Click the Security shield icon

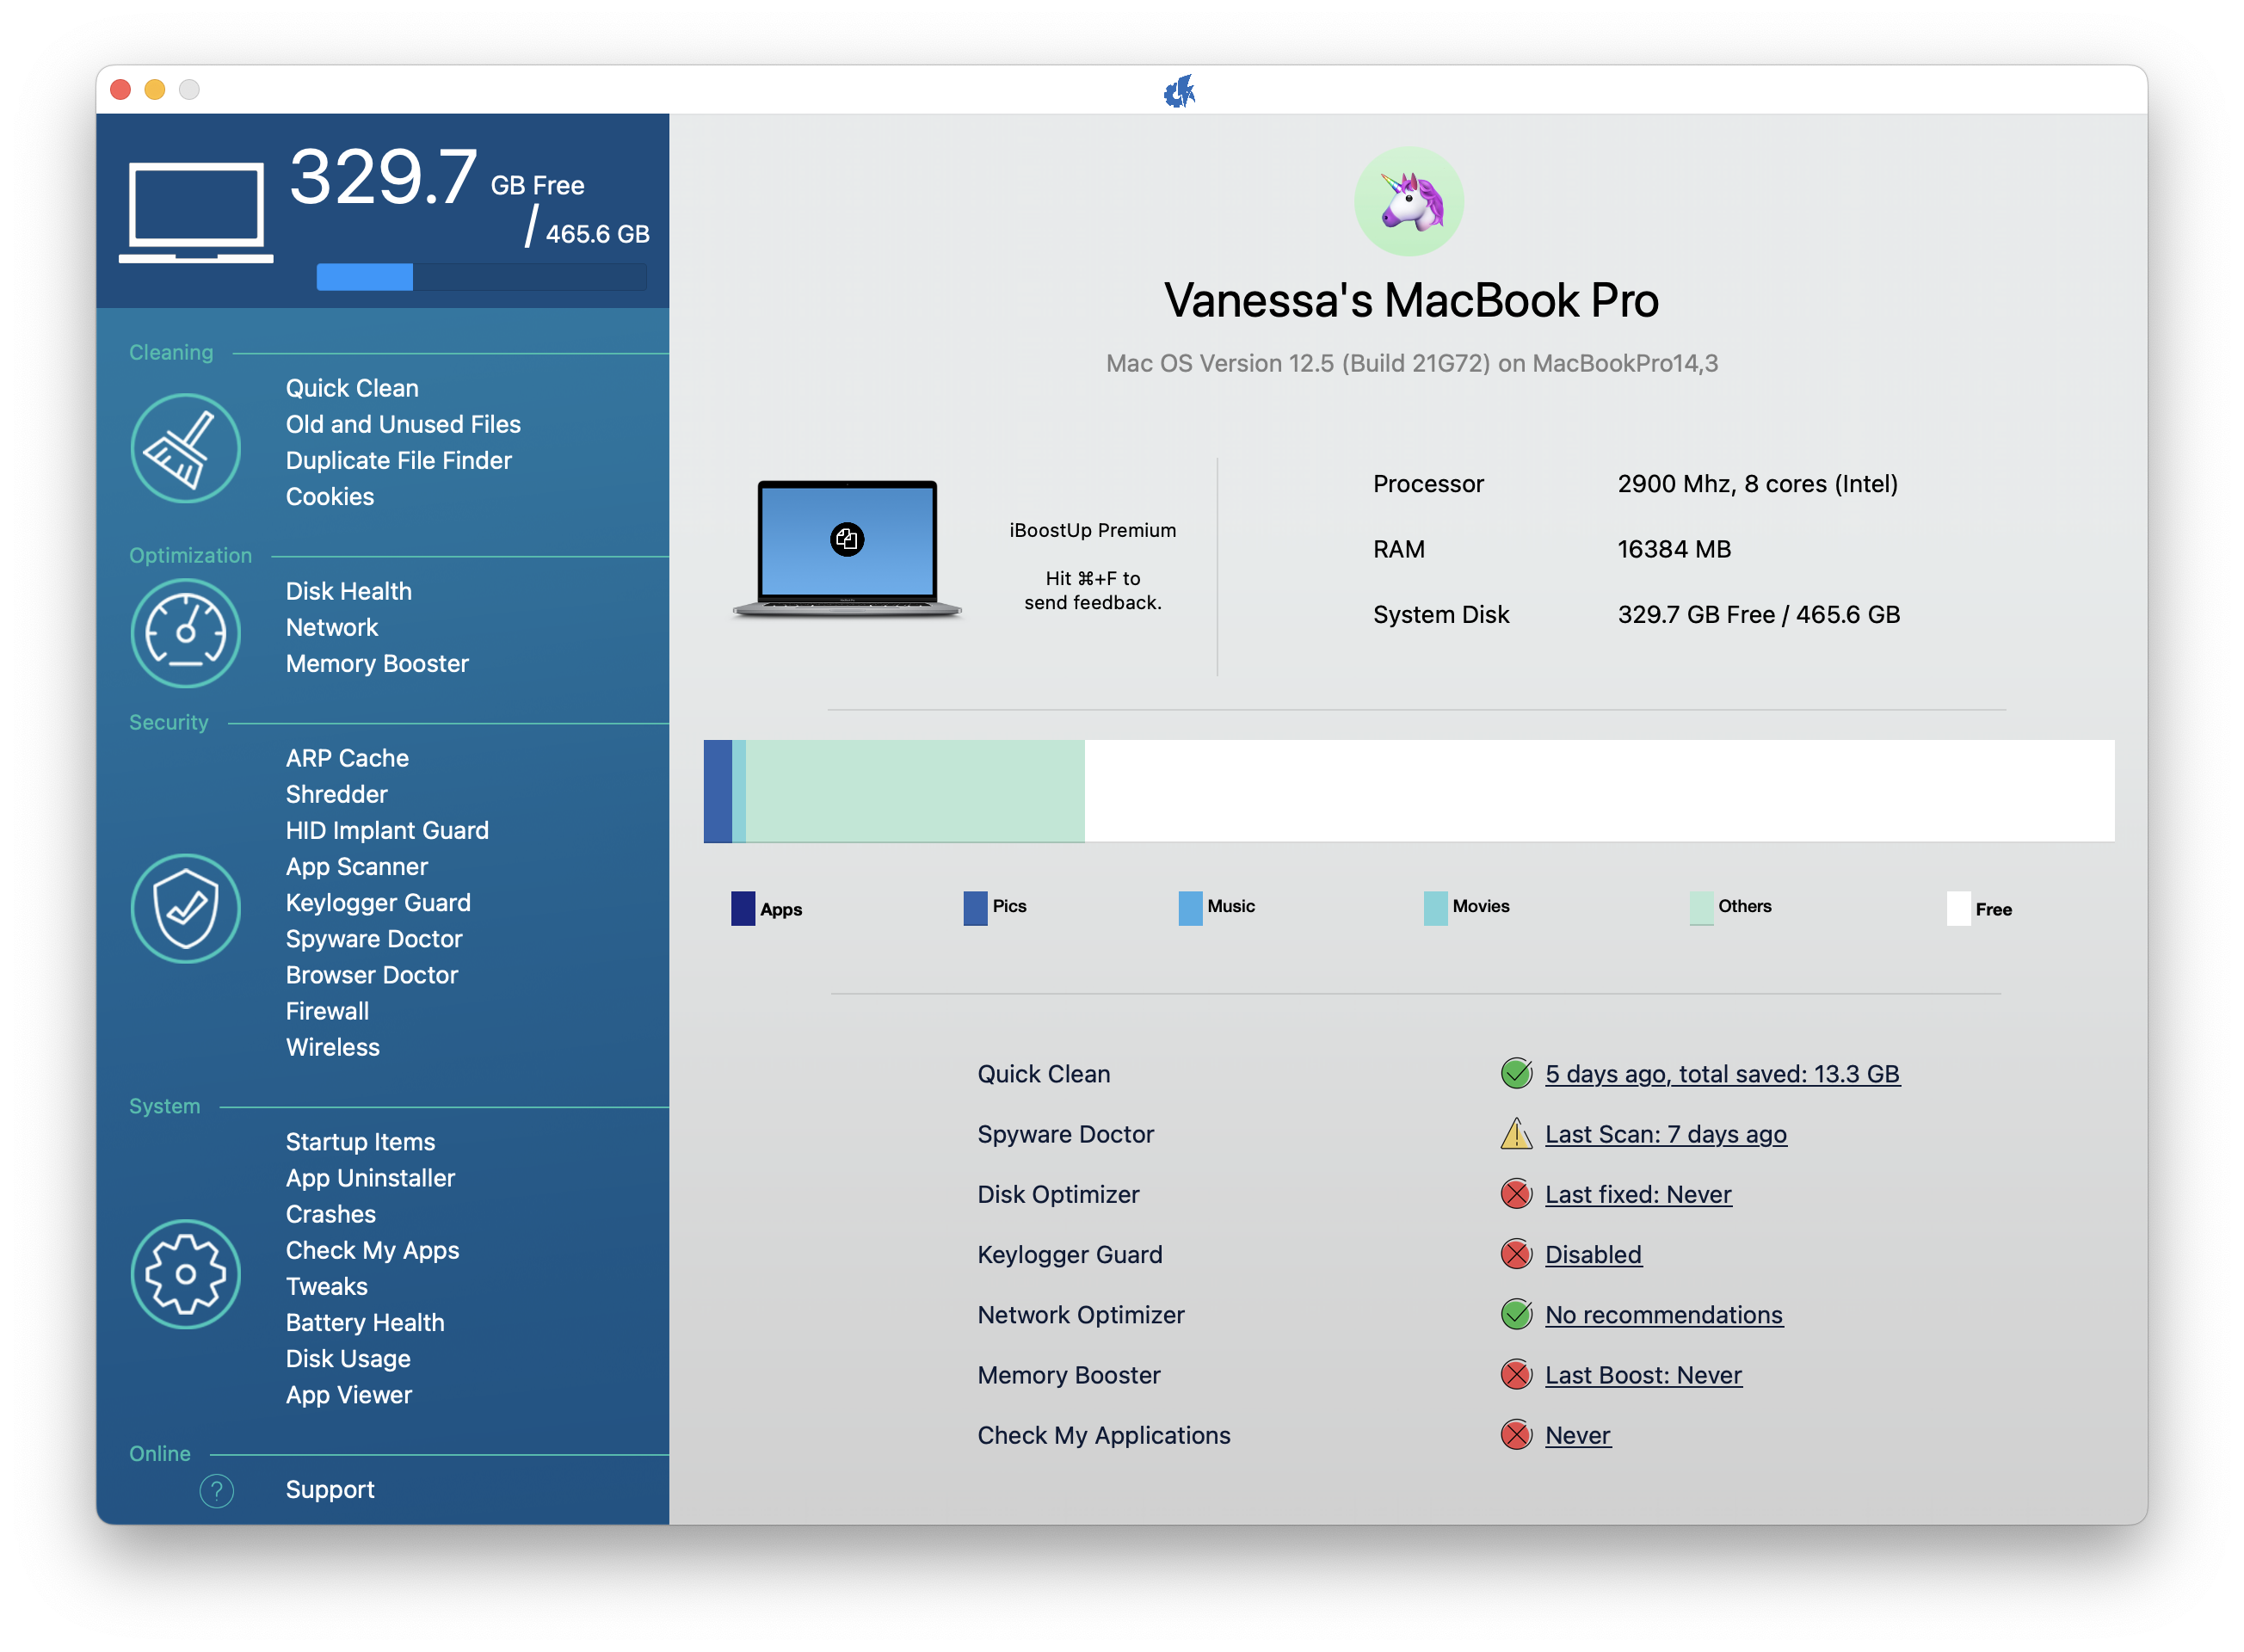[x=185, y=908]
